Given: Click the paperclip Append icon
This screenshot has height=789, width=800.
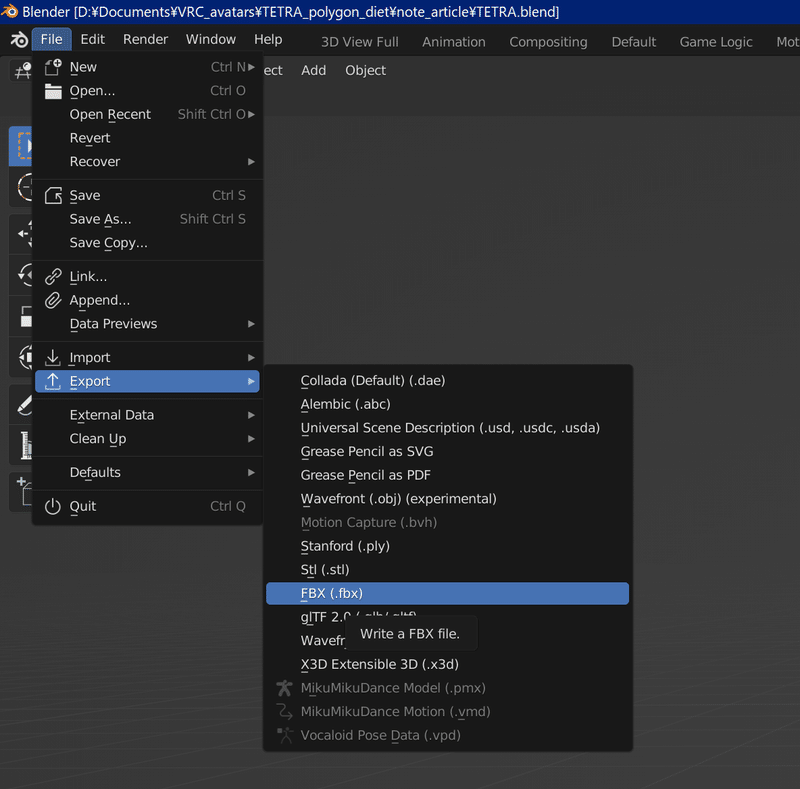Looking at the screenshot, I should 53,300.
